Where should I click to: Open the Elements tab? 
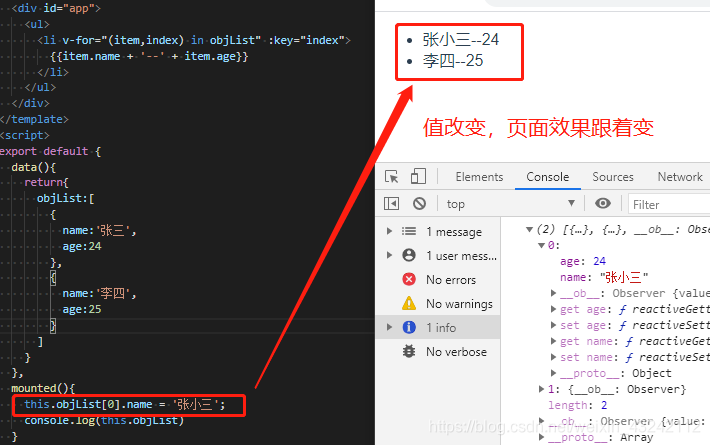(479, 177)
